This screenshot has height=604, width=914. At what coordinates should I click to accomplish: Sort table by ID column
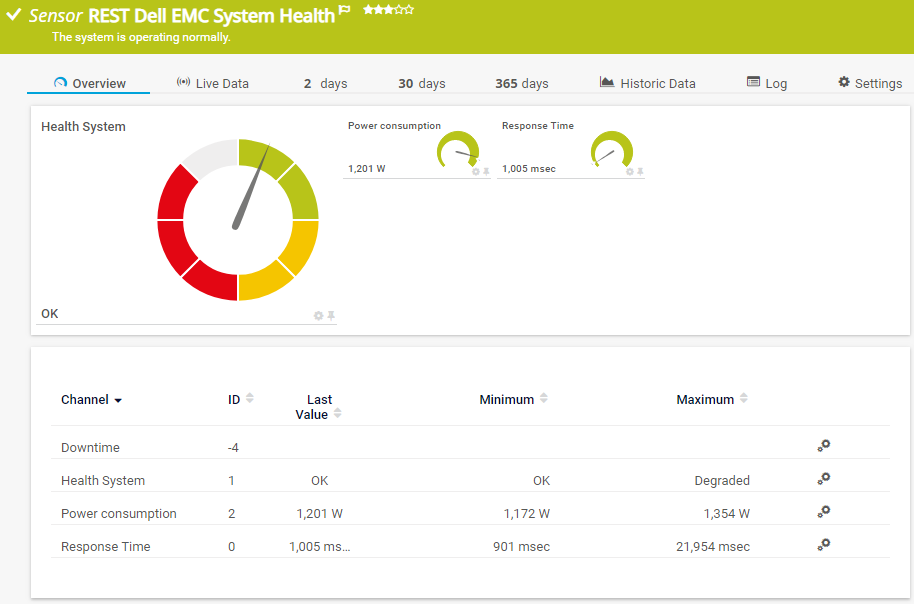[x=240, y=399]
